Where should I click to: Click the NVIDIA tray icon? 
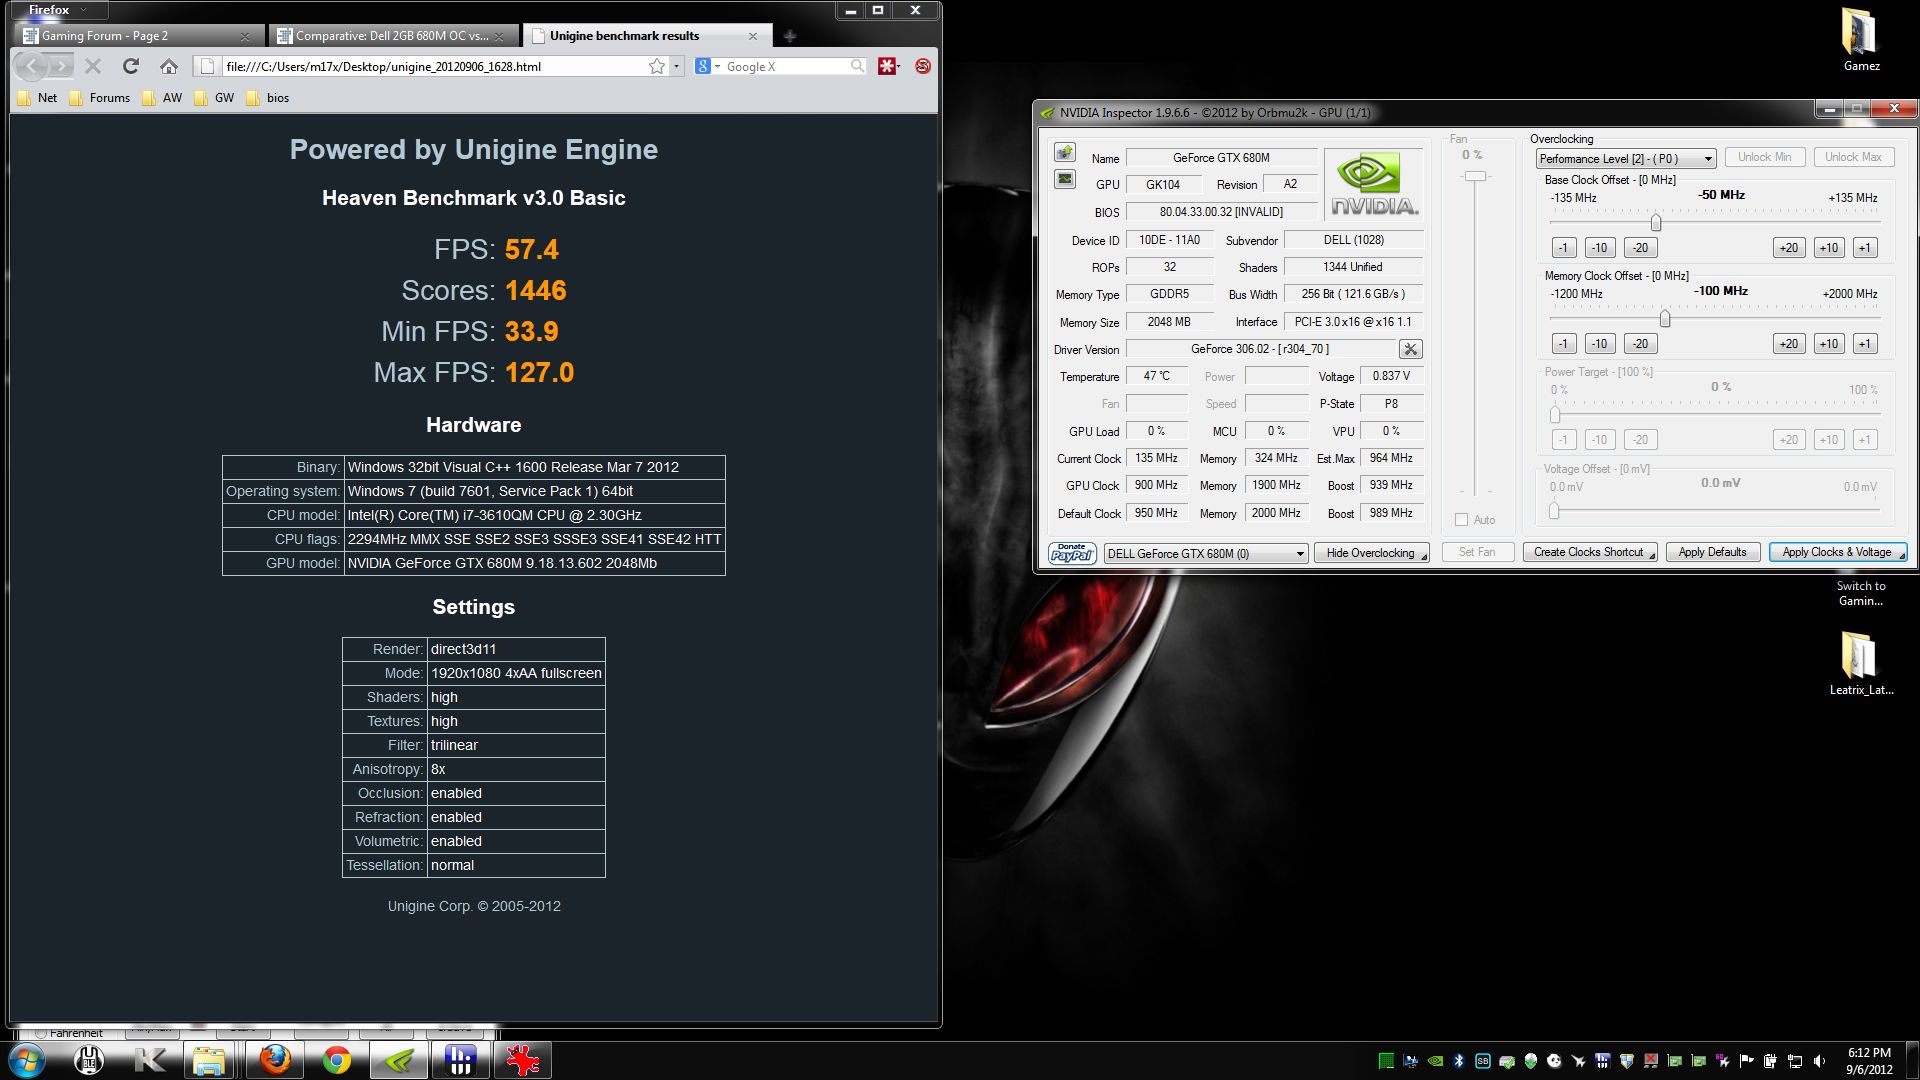coord(1435,1061)
